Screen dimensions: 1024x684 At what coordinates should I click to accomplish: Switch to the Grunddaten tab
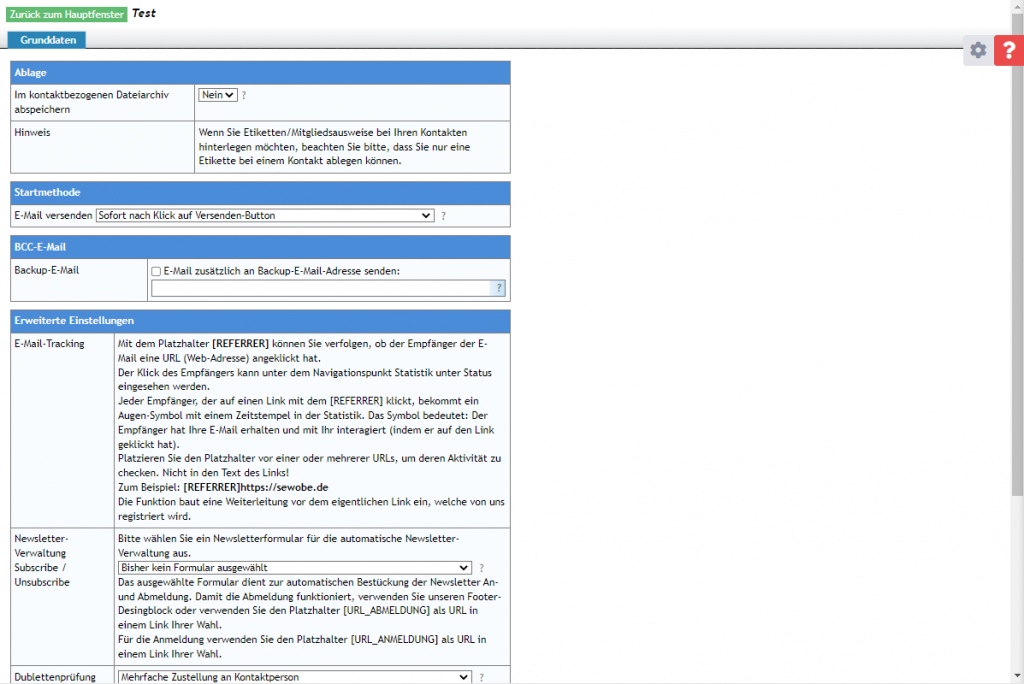click(47, 40)
